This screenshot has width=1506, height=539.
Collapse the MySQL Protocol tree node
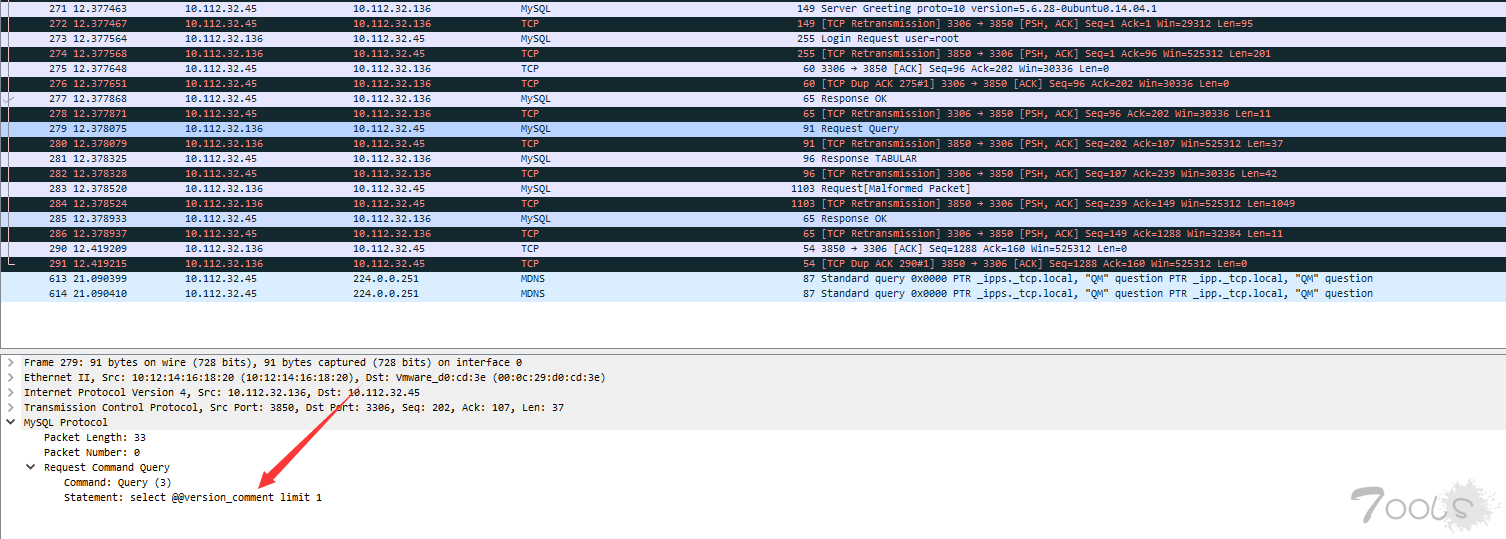click(x=10, y=422)
